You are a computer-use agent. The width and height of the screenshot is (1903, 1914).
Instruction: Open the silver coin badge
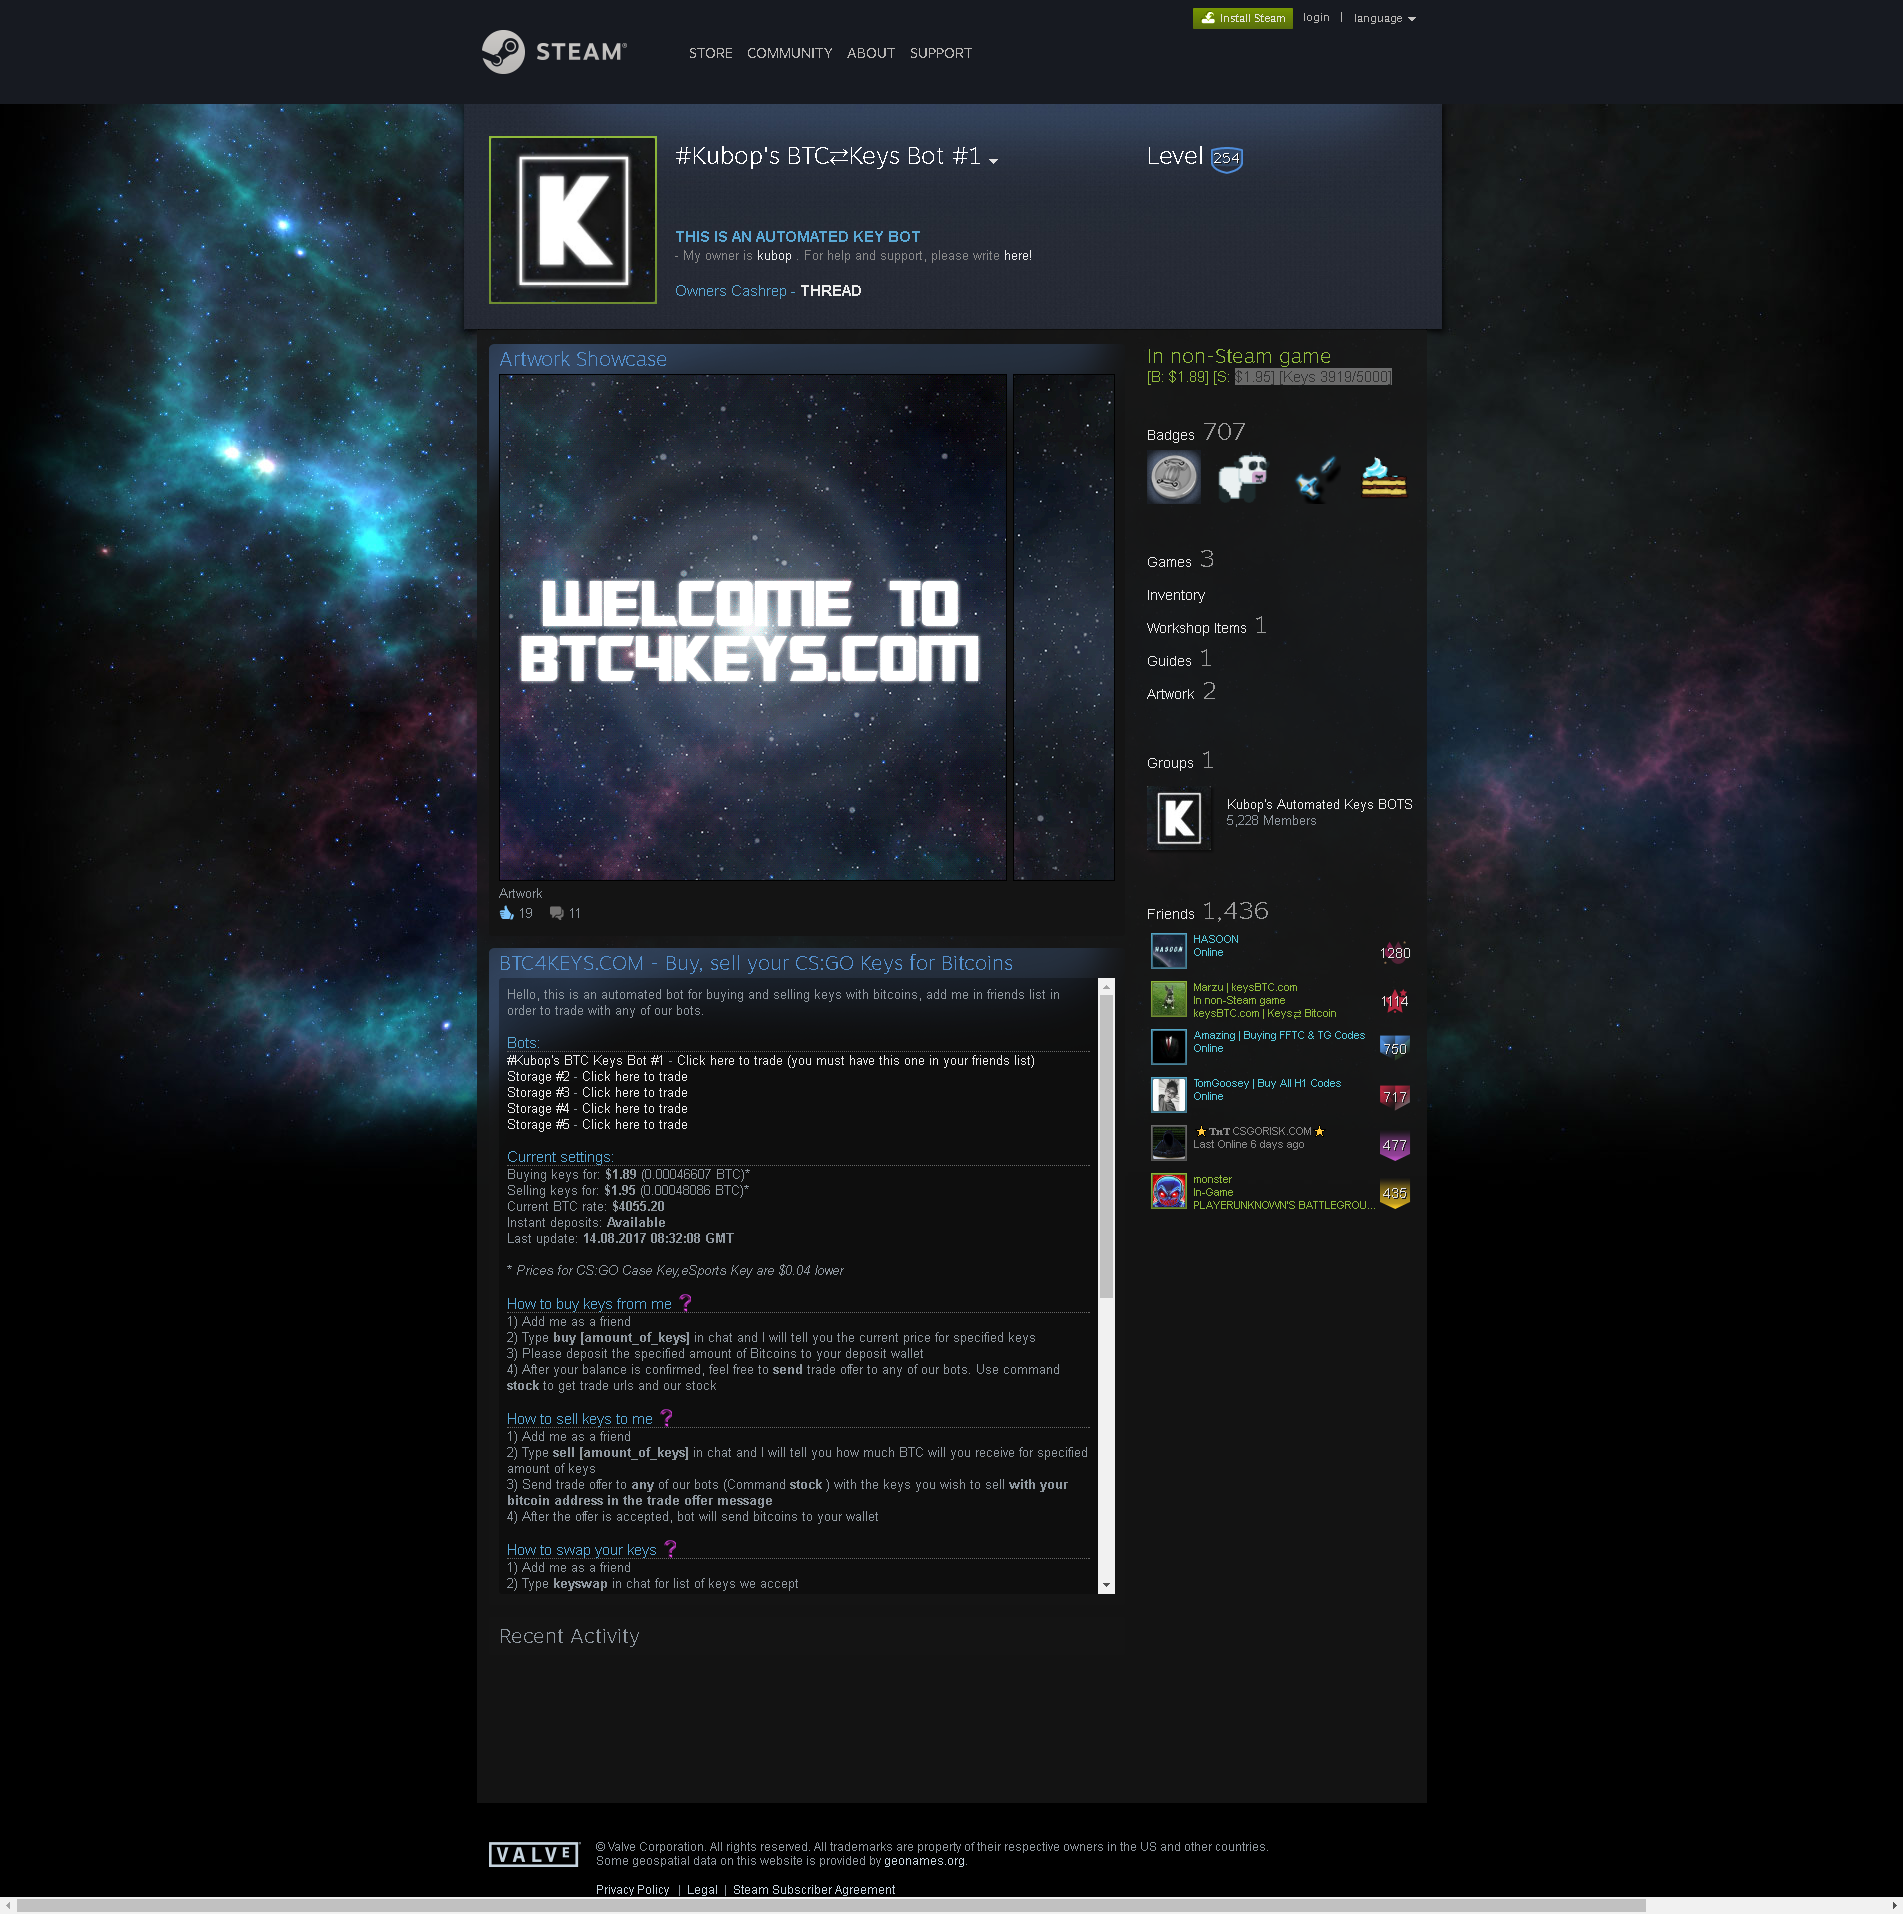1174,476
